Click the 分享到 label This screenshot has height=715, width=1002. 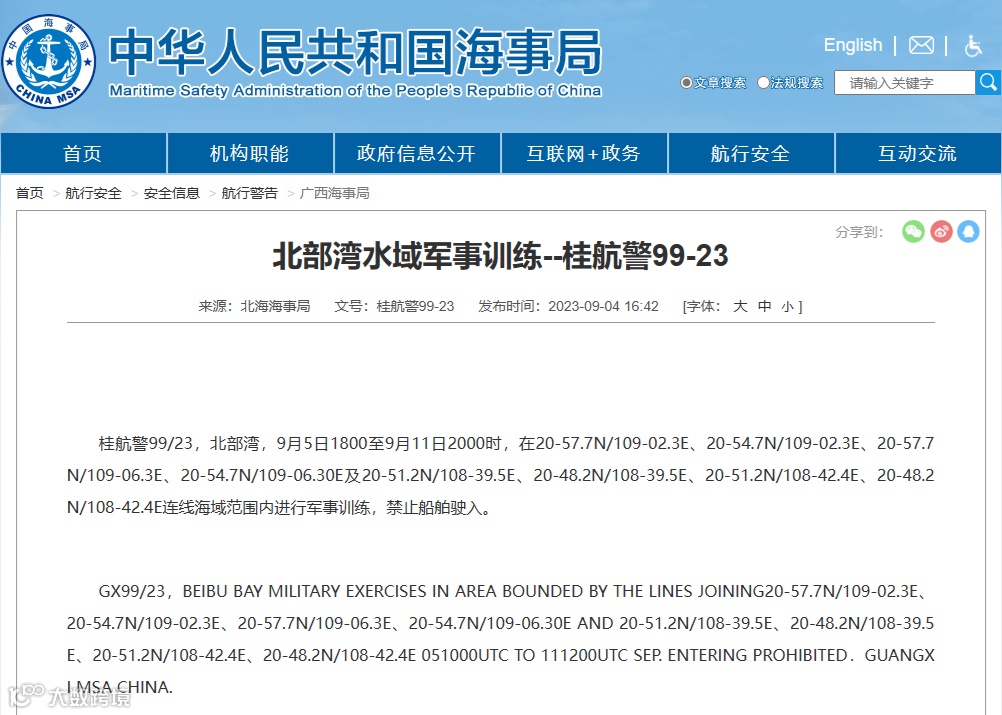click(x=859, y=232)
